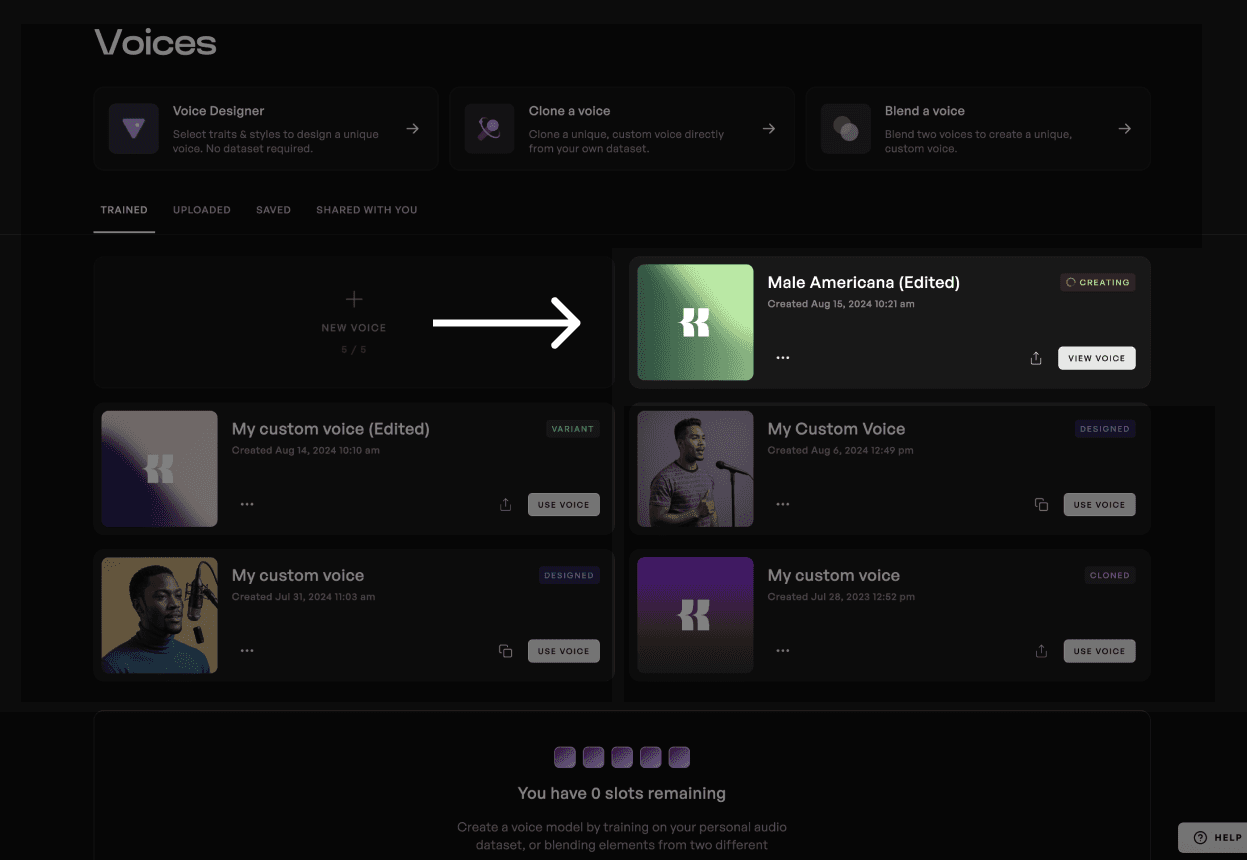The image size is (1247, 860).
Task: Share the voice created Jul 28, 2023
Action: coord(1041,651)
